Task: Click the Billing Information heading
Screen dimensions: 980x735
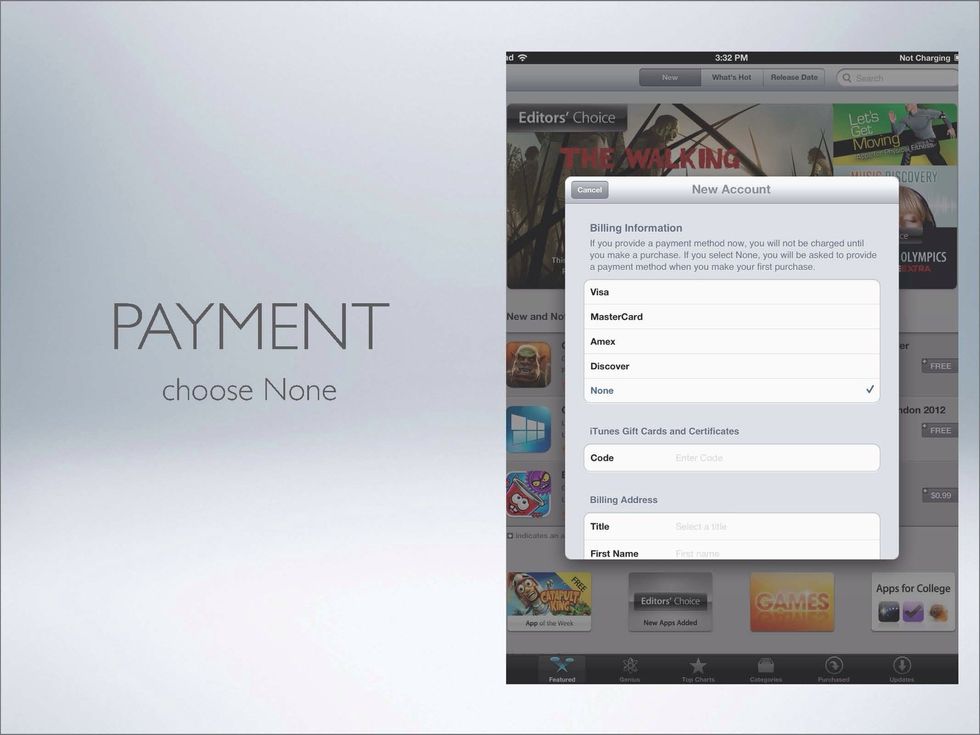Action: point(636,228)
